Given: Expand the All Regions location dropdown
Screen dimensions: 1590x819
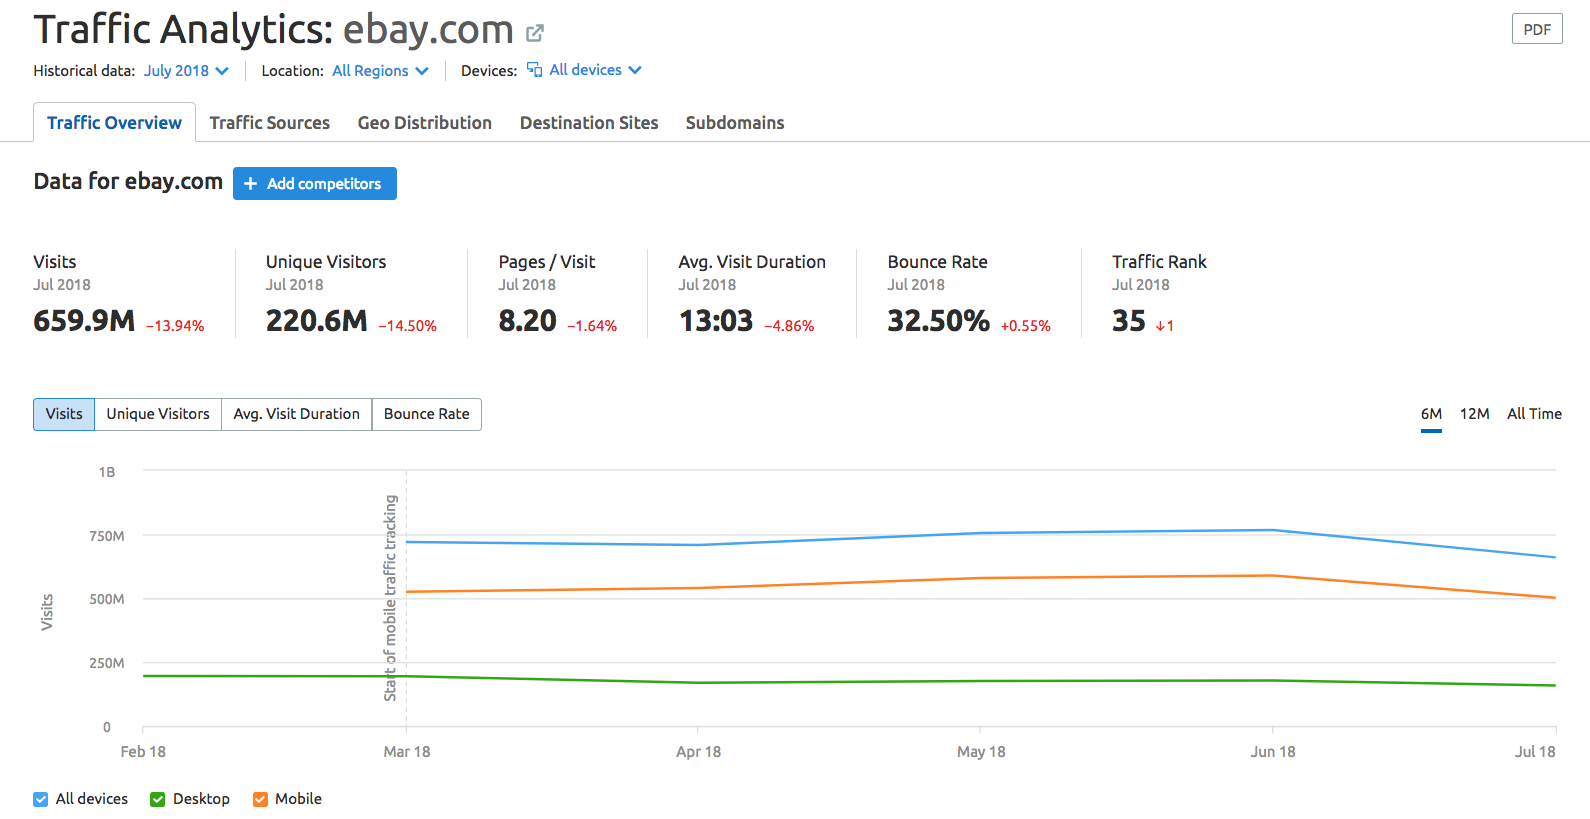Looking at the screenshot, I should point(381,71).
